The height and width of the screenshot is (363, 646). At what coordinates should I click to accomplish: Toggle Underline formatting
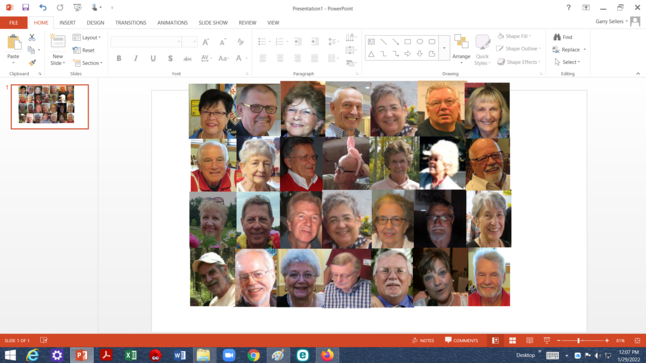[153, 59]
